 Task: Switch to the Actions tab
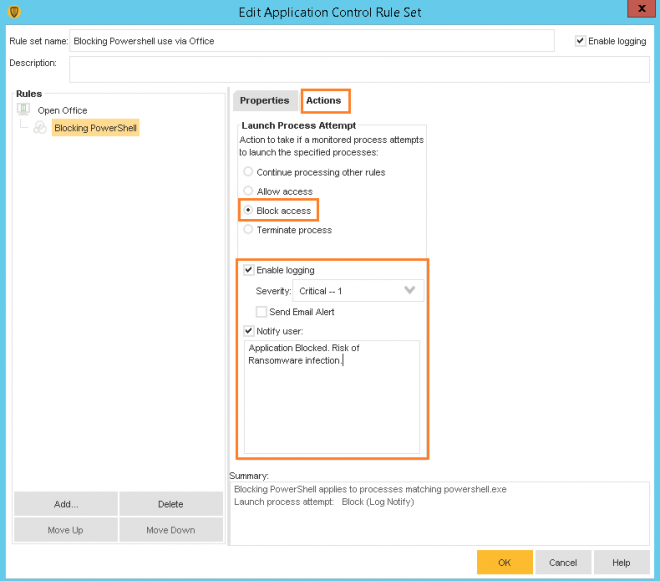[x=324, y=100]
